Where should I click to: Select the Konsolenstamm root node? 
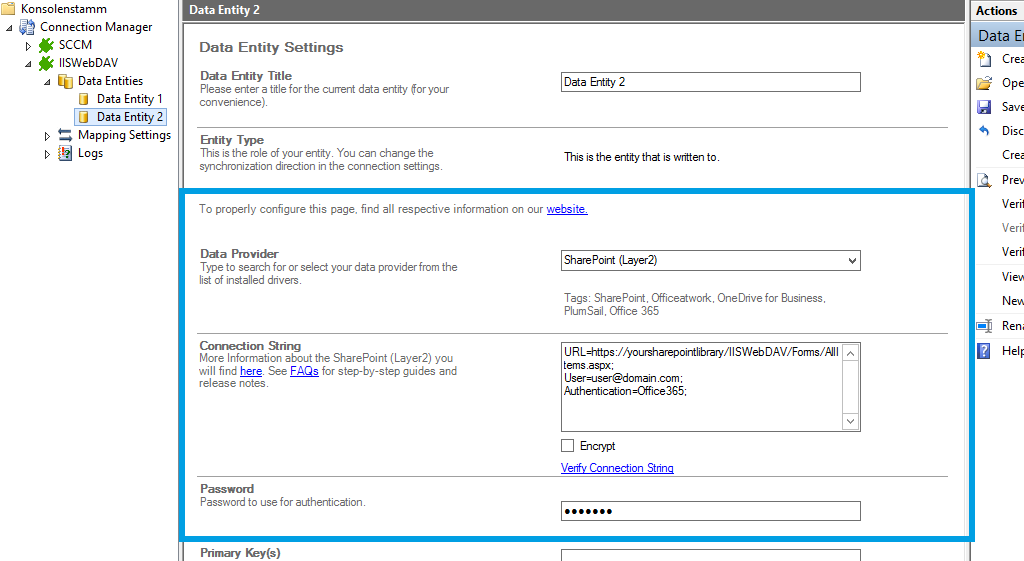click(63, 9)
